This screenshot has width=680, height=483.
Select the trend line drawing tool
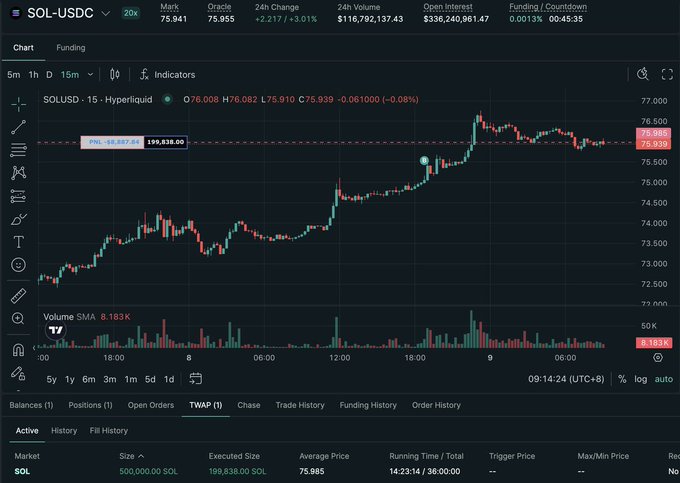(18, 127)
